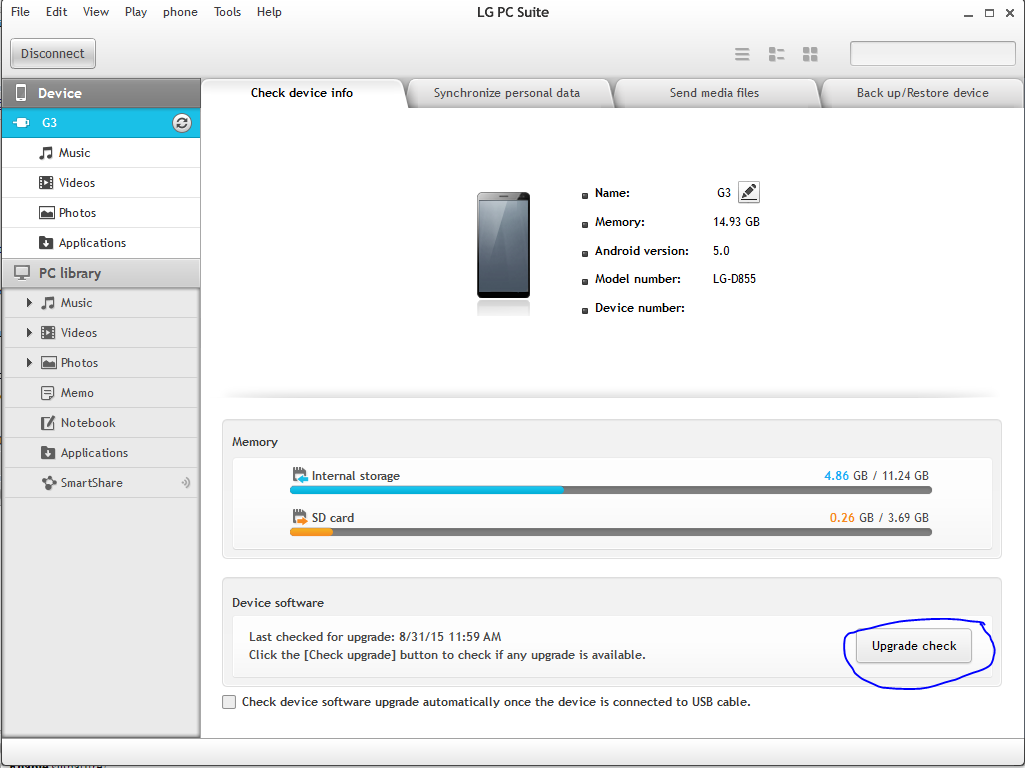The height and width of the screenshot is (768, 1025).
Task: Open the View menu
Action: tap(95, 12)
